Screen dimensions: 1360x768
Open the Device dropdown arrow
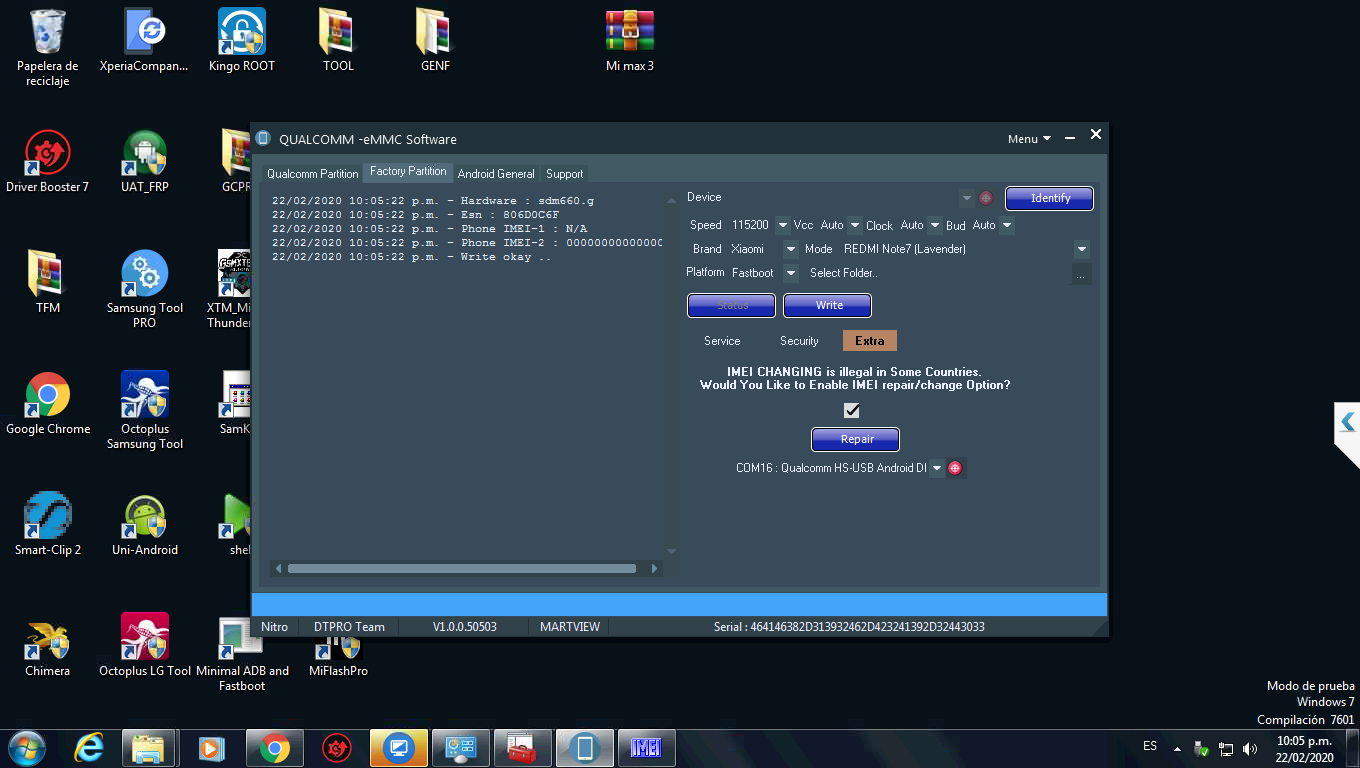pos(966,198)
